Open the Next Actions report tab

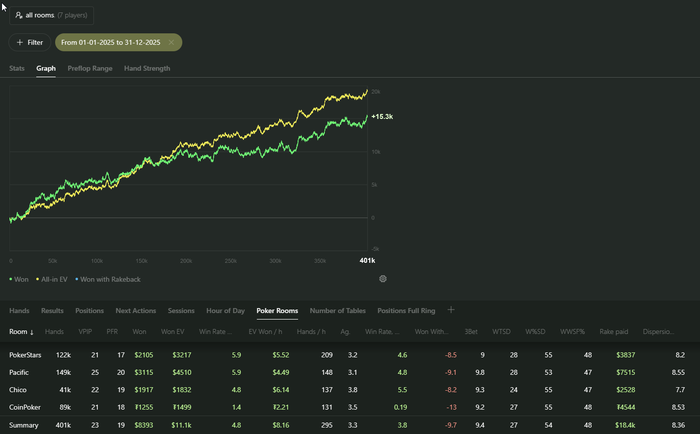pyautogui.click(x=136, y=310)
